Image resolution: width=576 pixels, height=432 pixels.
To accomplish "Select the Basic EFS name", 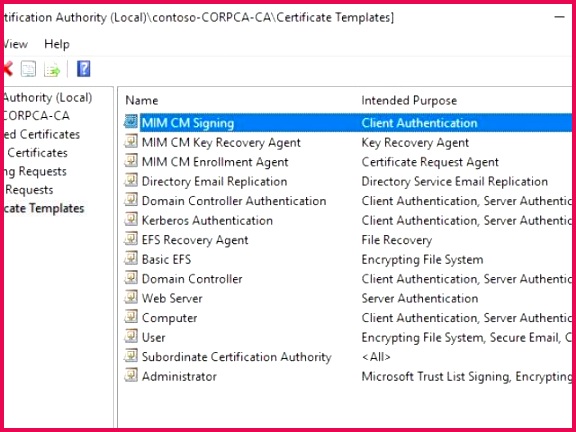I will pyautogui.click(x=166, y=259).
